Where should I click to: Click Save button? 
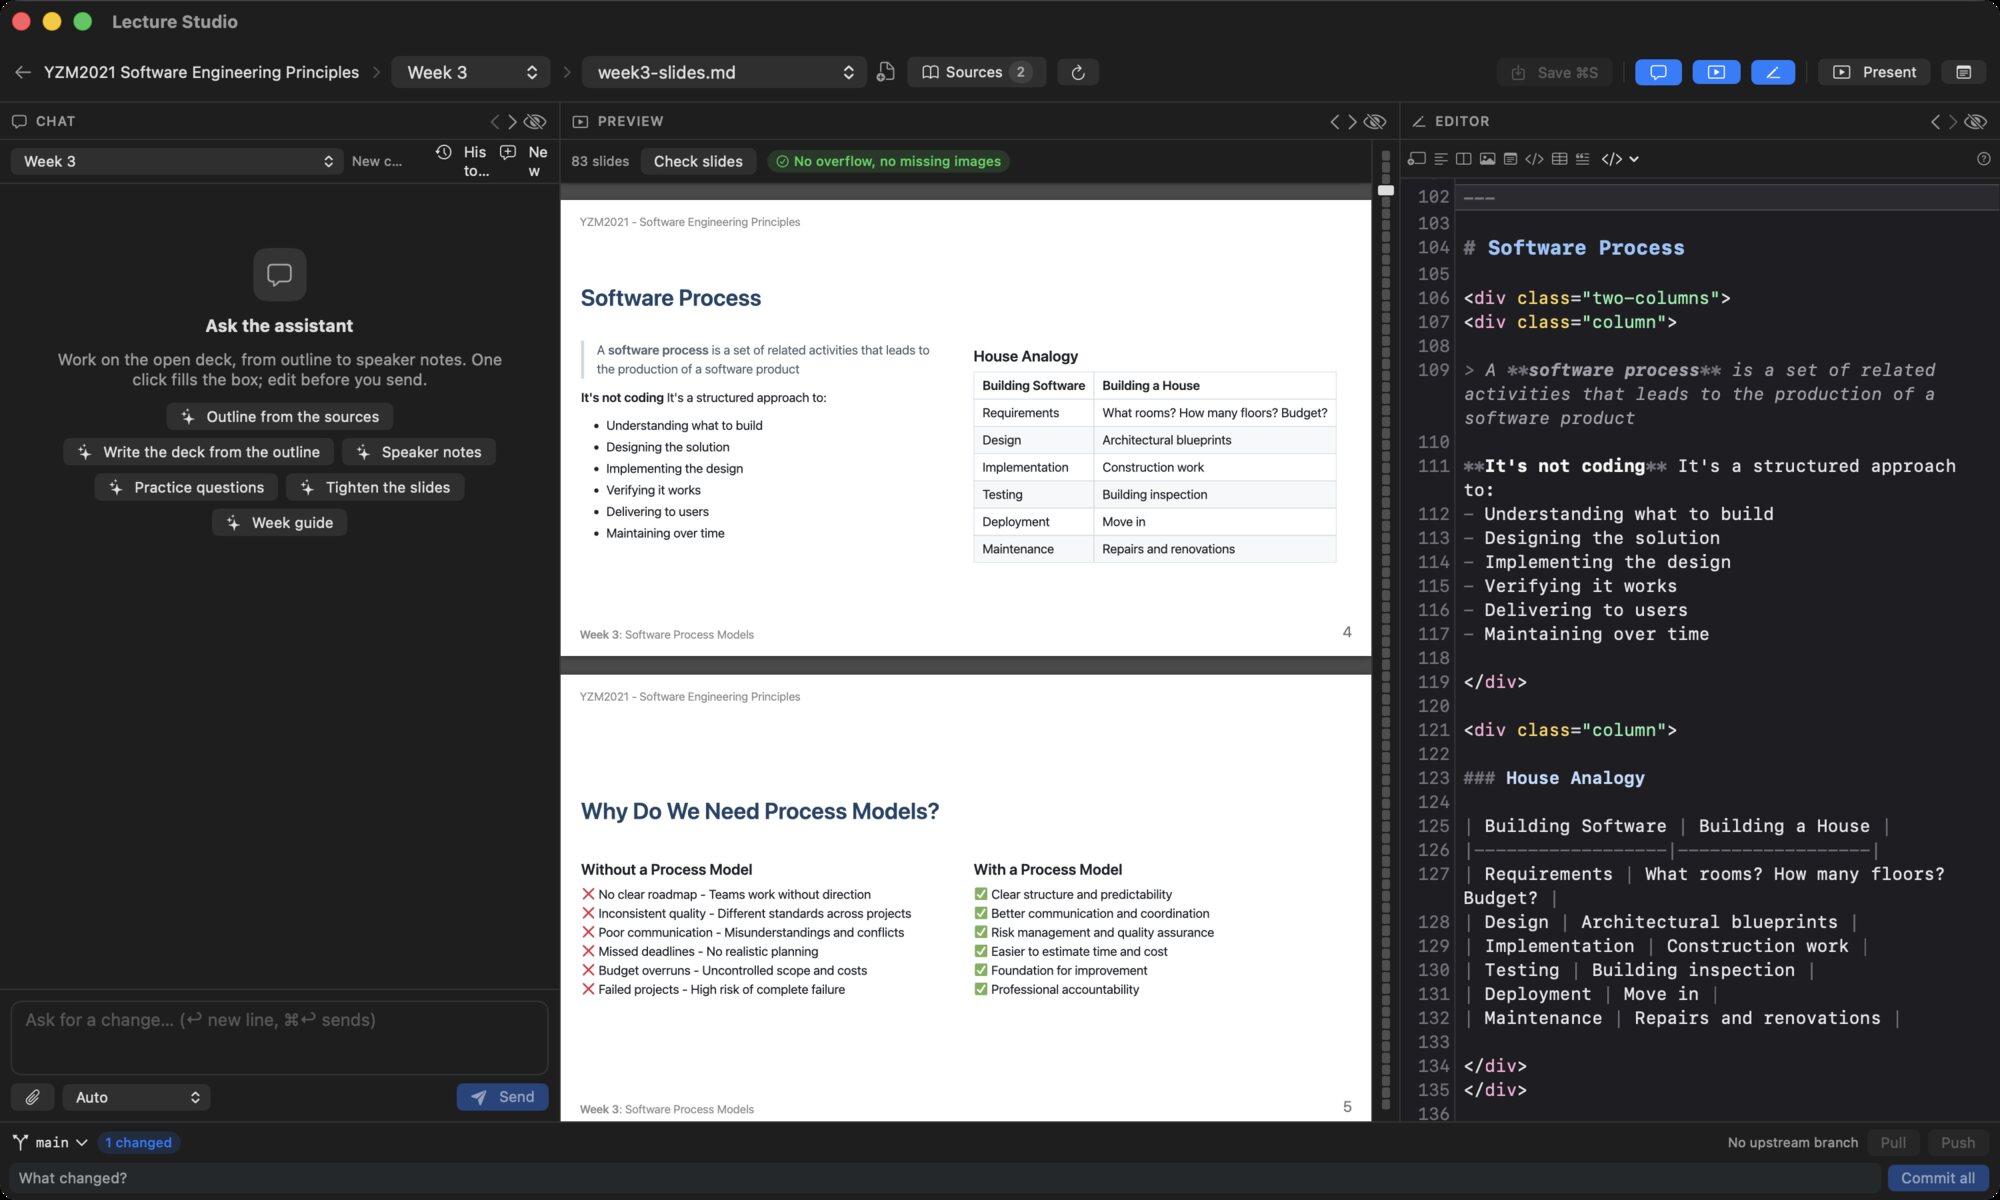[x=1555, y=72]
